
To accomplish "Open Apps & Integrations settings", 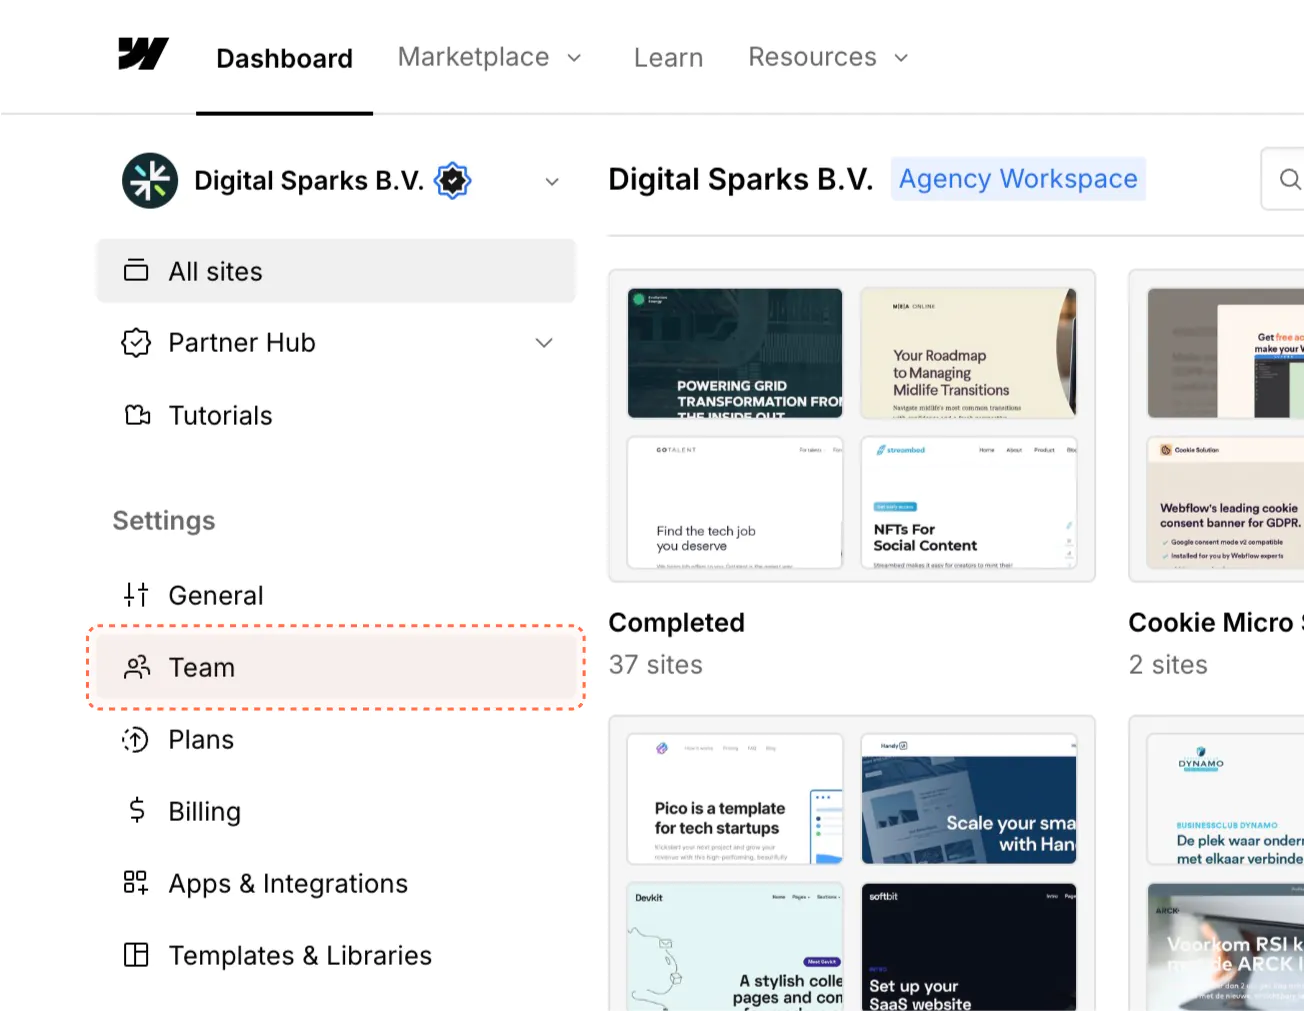I will 336,883.
